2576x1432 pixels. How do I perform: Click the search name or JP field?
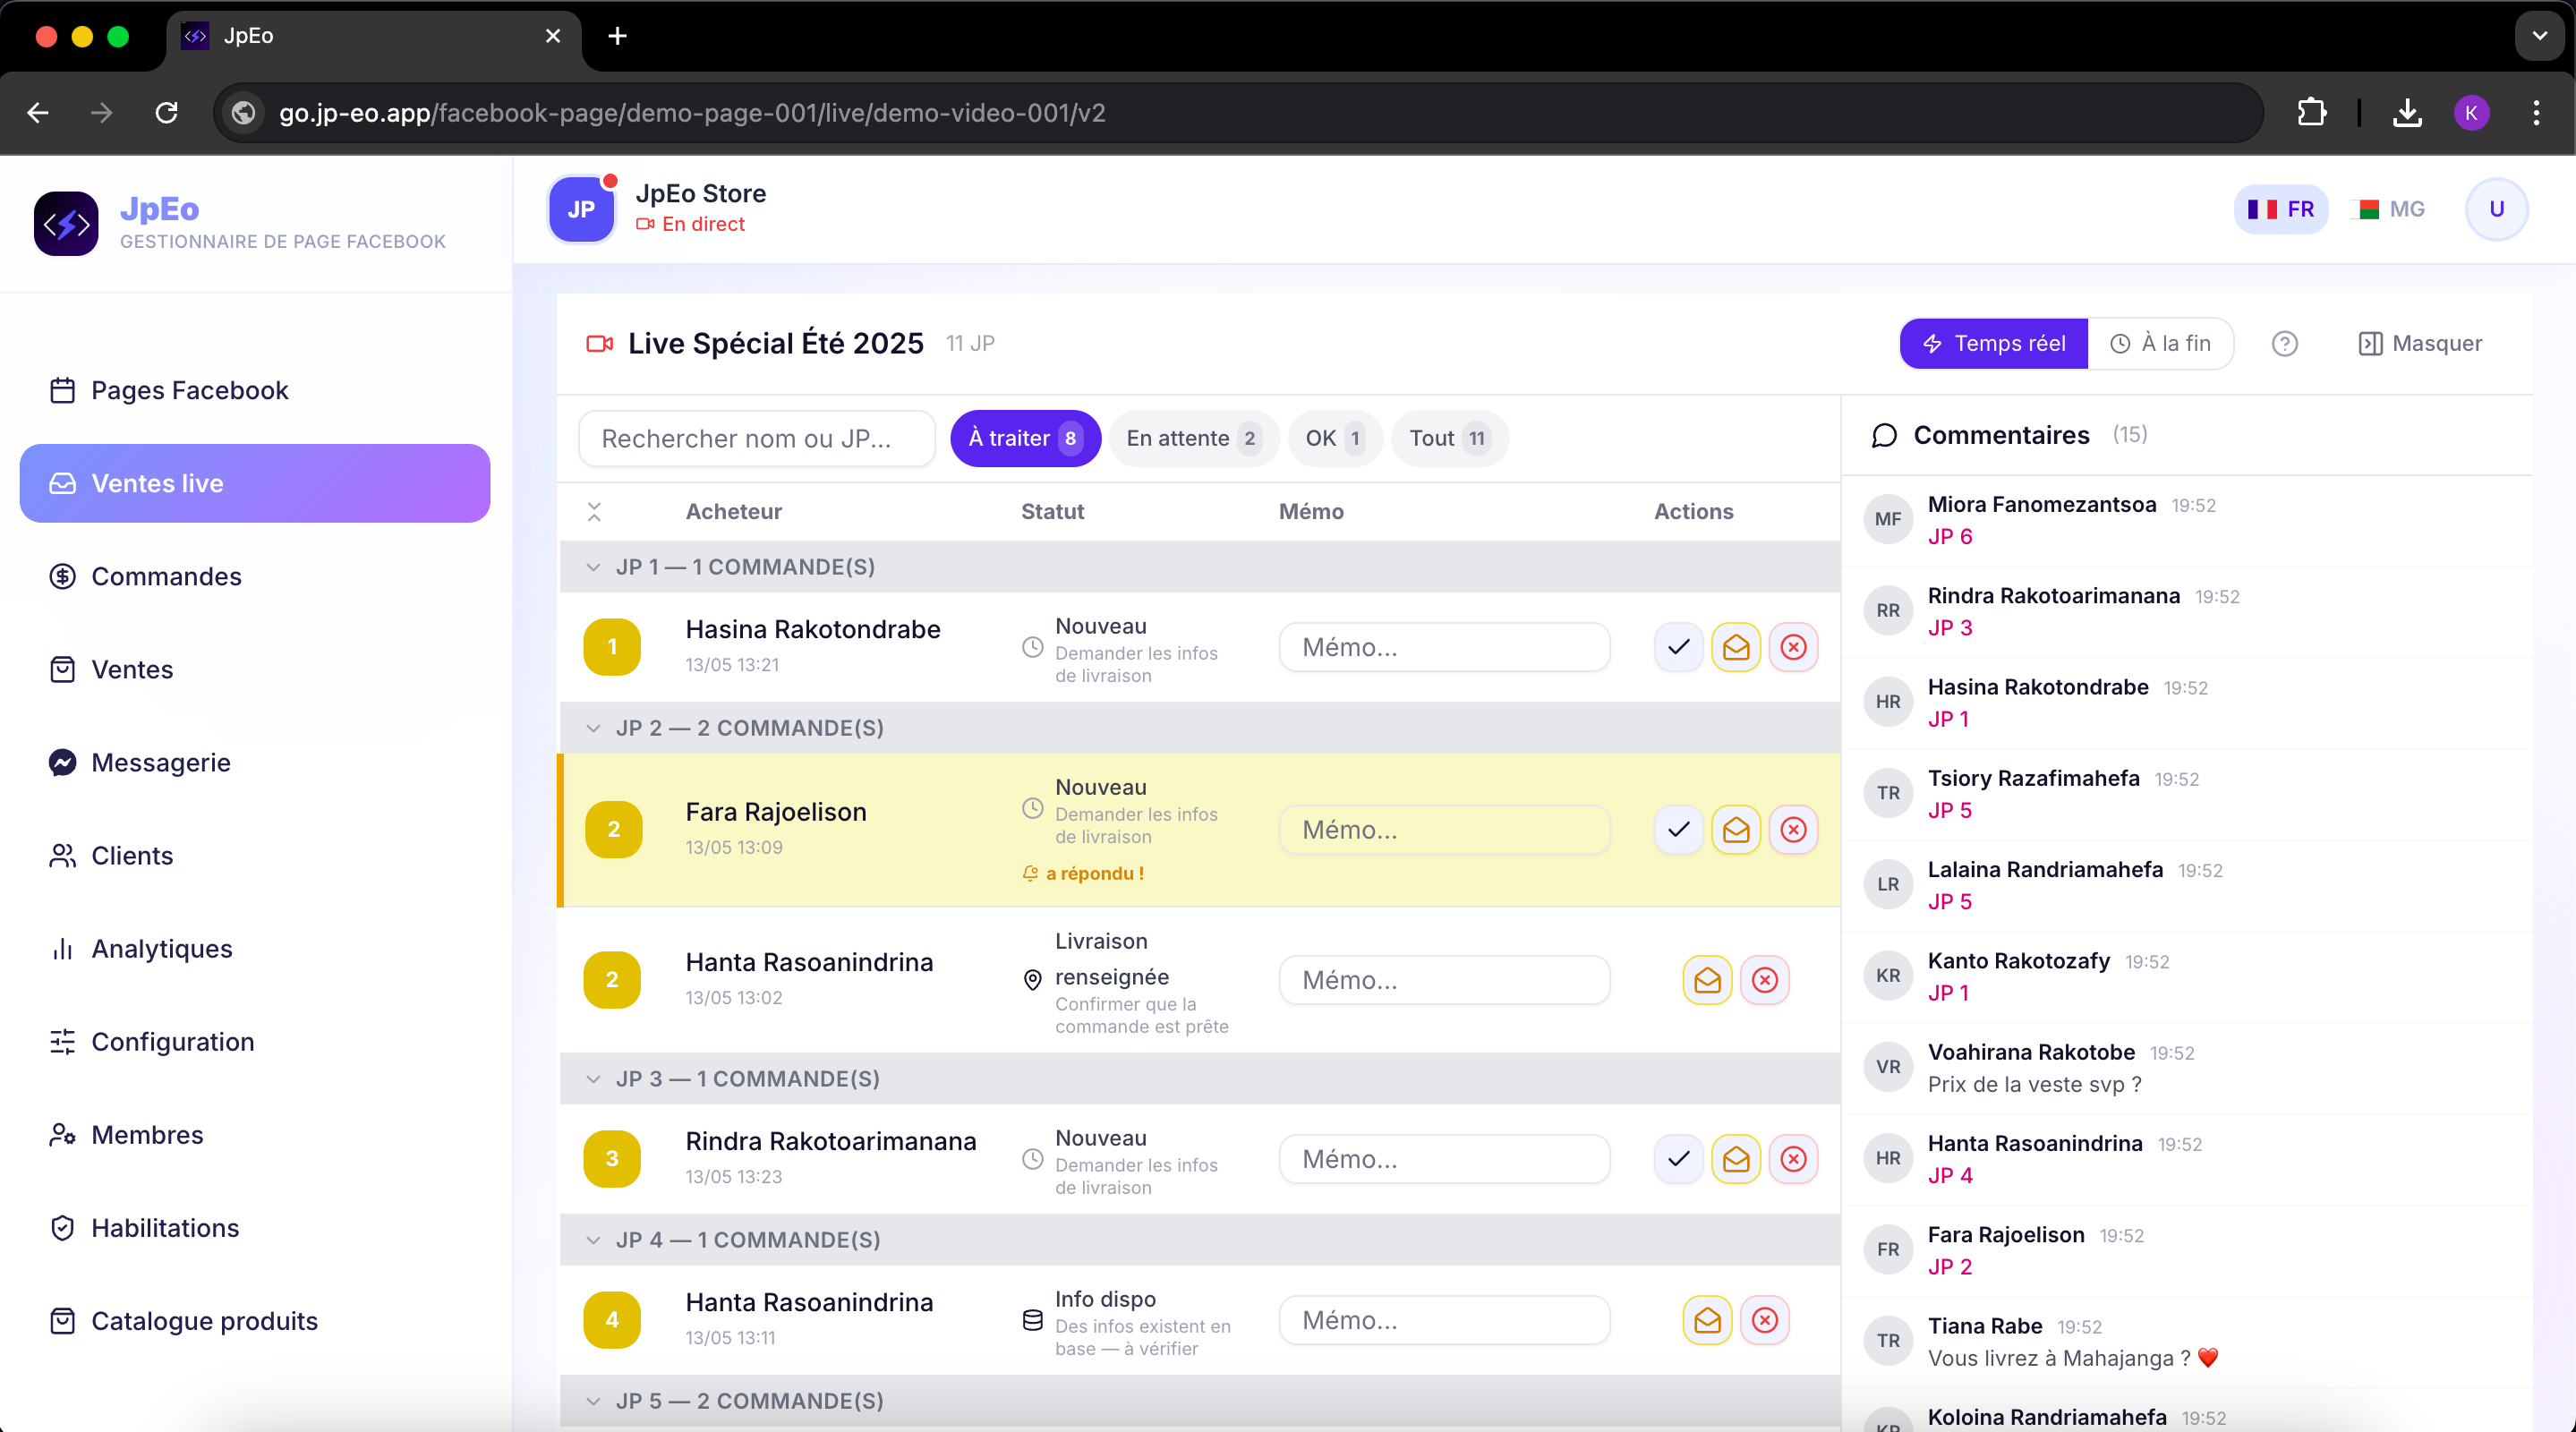click(757, 438)
